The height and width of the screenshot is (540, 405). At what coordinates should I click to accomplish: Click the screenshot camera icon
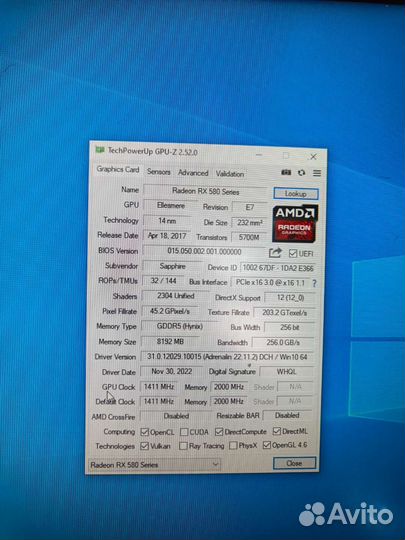[286, 172]
